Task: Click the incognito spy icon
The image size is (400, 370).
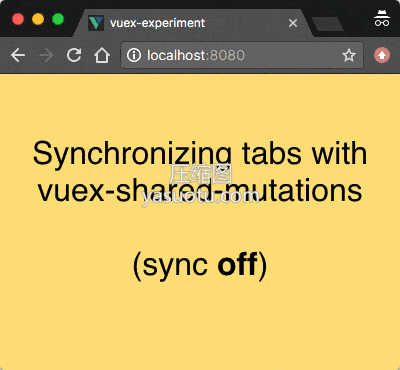Action: point(382,18)
